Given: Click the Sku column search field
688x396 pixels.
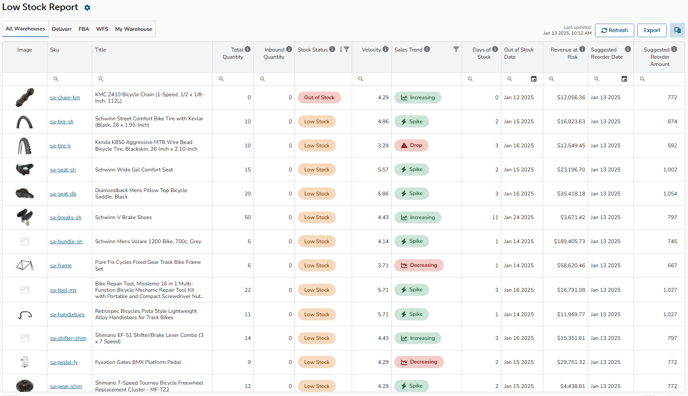Looking at the screenshot, I should (70, 79).
